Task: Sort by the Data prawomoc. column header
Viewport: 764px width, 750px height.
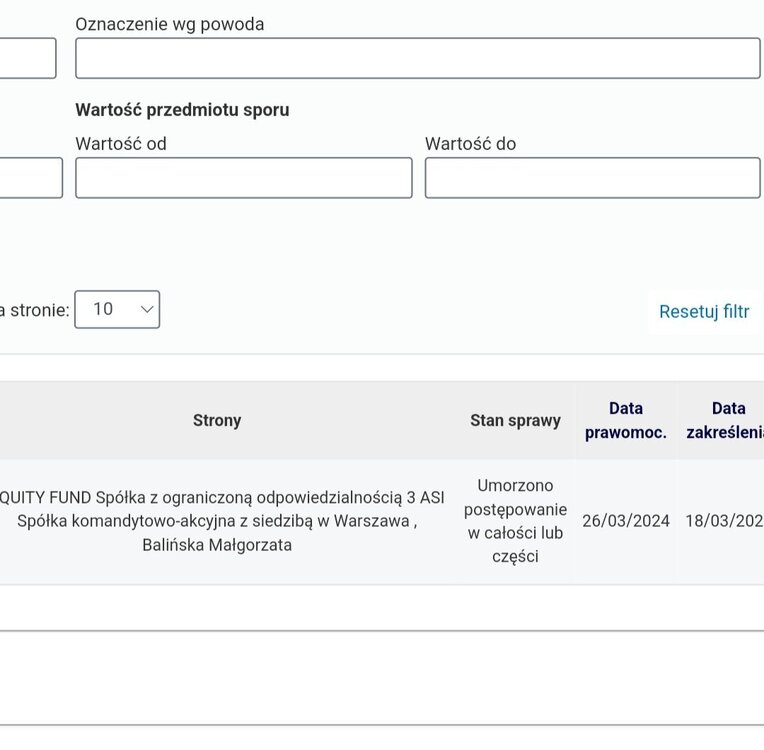Action: [626, 420]
